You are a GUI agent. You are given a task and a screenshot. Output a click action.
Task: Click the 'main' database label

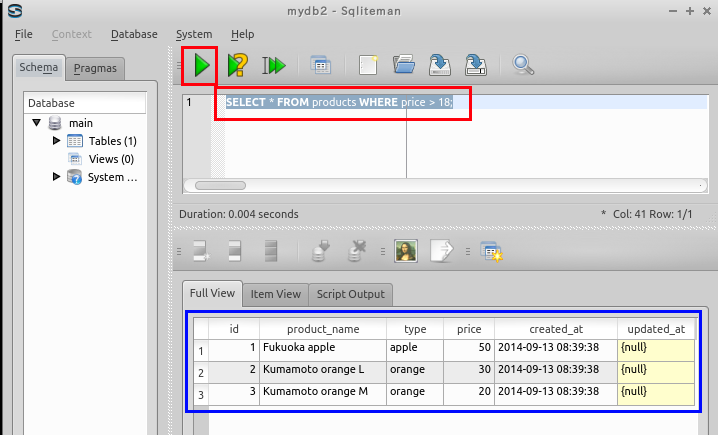click(81, 123)
